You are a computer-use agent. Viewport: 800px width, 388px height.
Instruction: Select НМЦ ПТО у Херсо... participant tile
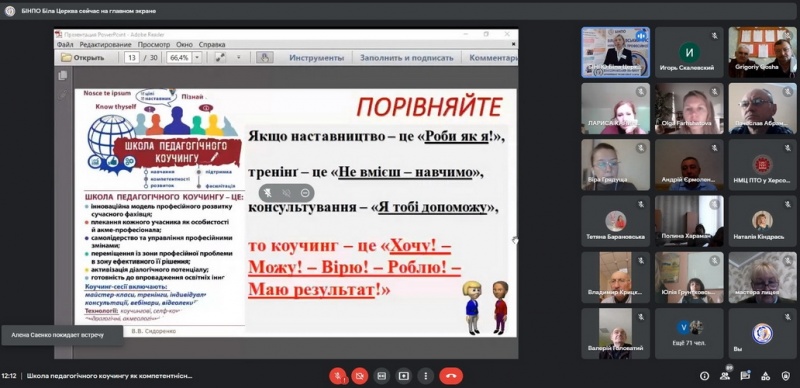762,165
